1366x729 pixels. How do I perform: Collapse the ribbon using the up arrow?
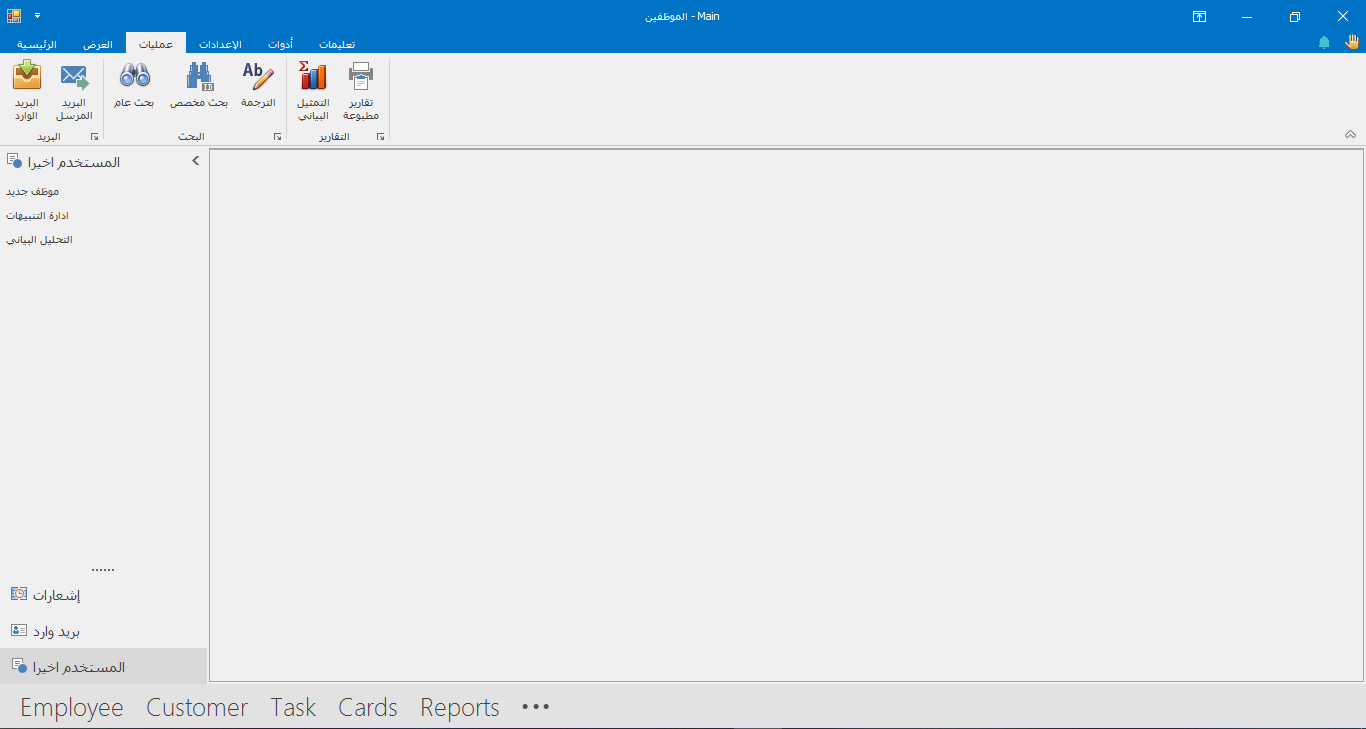[1350, 135]
